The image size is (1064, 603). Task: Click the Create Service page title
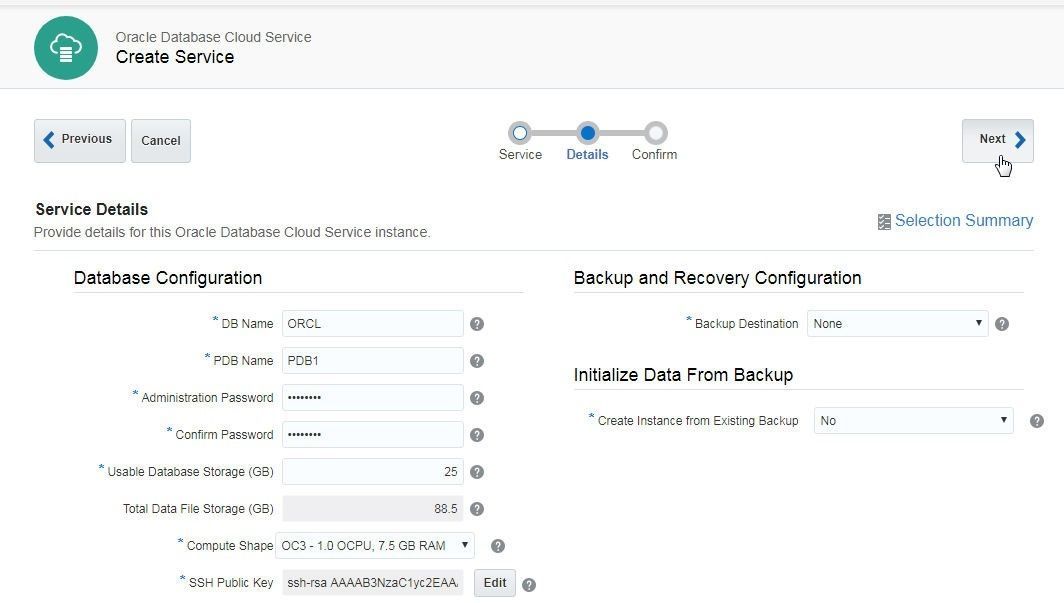175,57
